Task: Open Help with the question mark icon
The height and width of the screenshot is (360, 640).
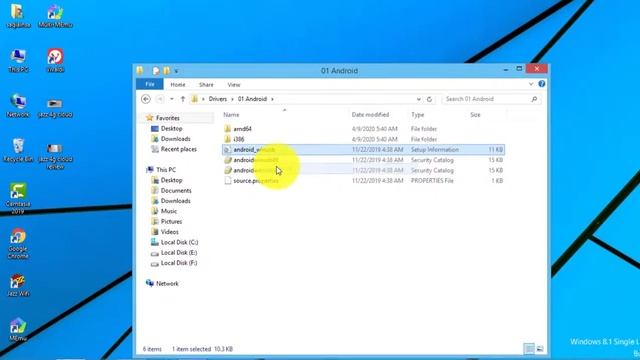Action: click(x=542, y=84)
